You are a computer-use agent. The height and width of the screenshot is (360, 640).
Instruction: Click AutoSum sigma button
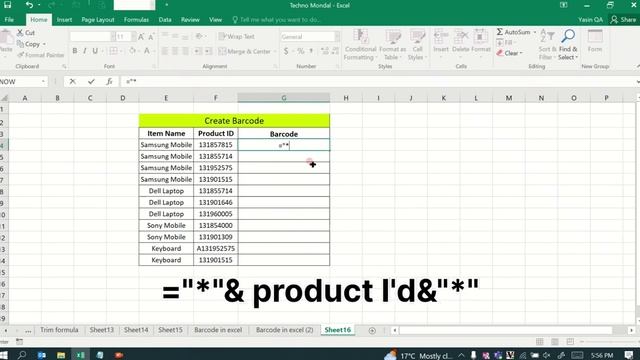point(513,32)
